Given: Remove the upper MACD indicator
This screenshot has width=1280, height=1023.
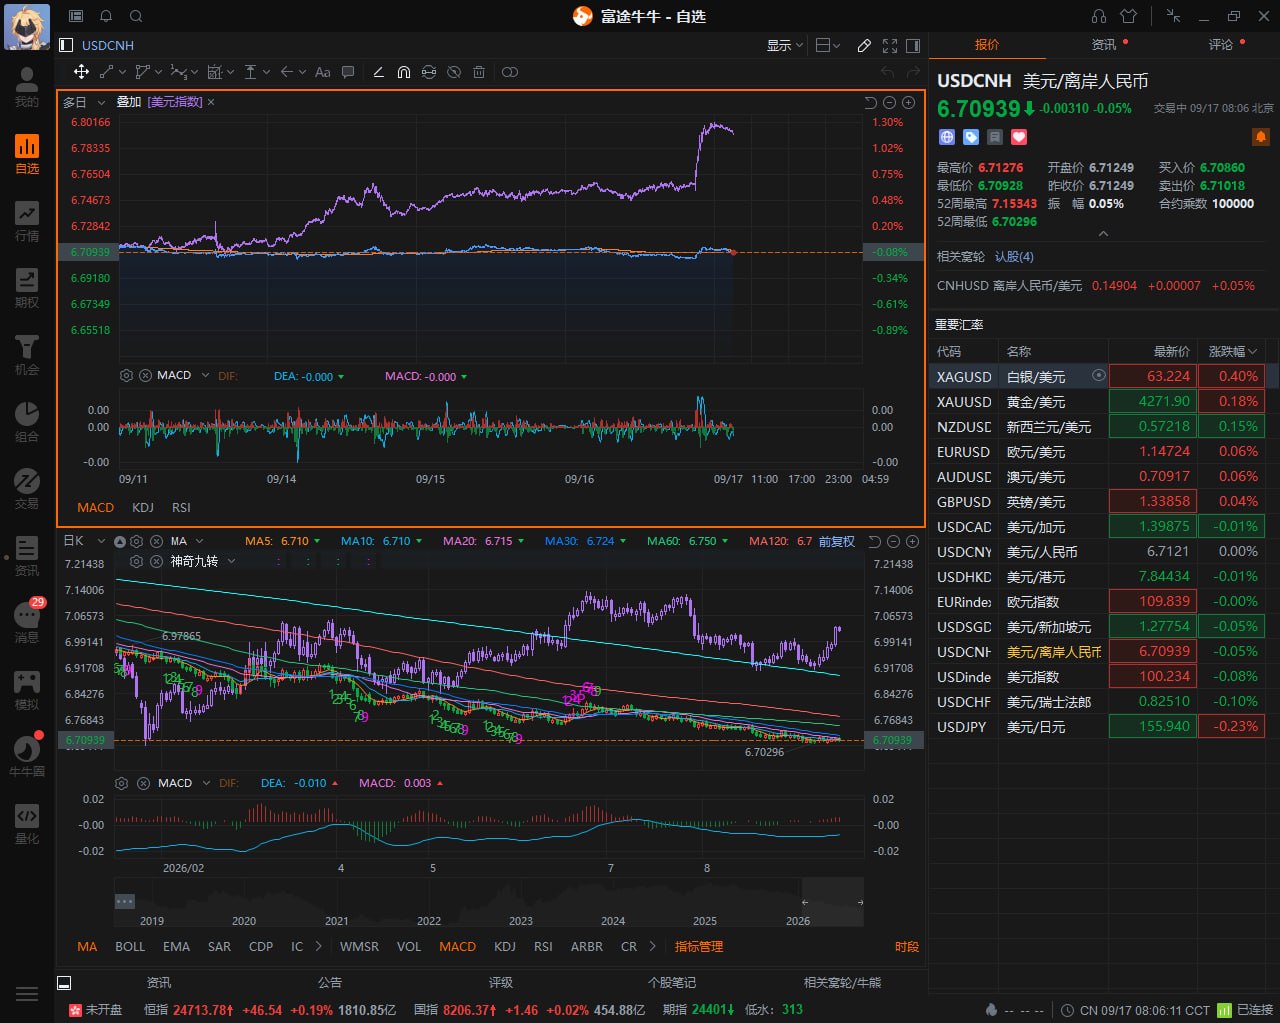Looking at the screenshot, I should [145, 375].
